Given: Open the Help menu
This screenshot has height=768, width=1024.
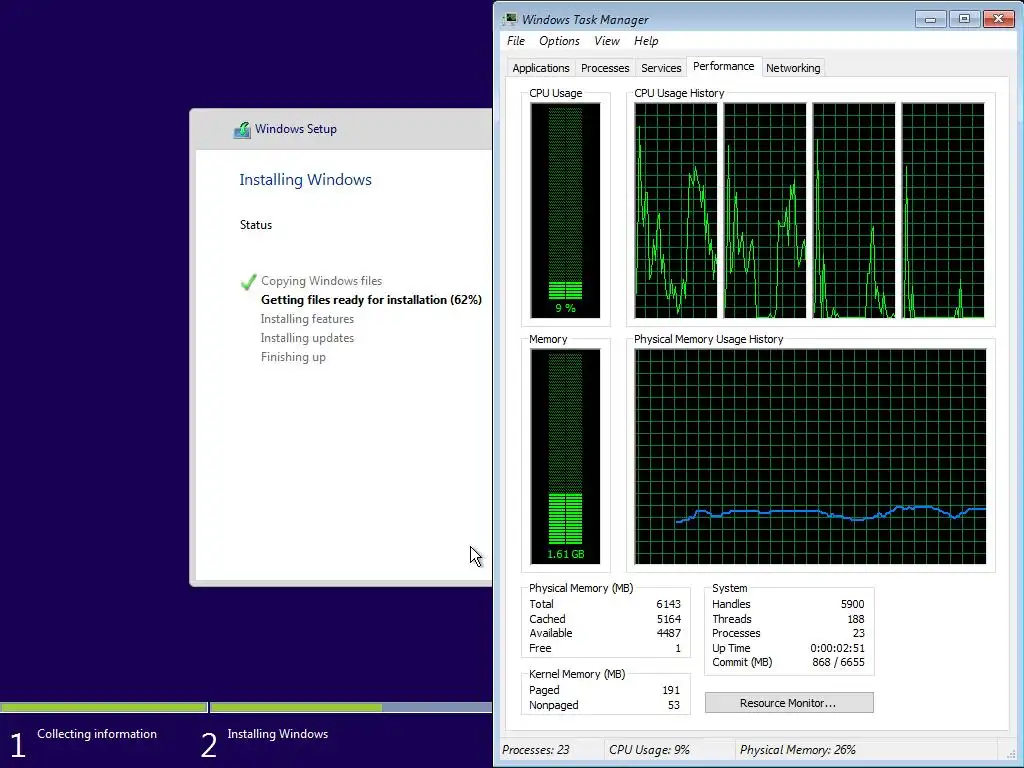Looking at the screenshot, I should [646, 40].
